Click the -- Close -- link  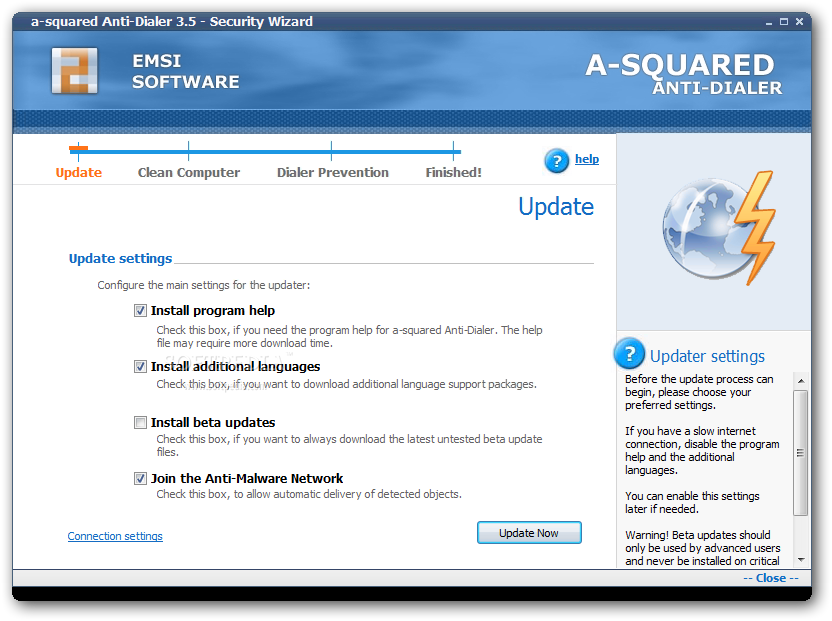tap(771, 578)
